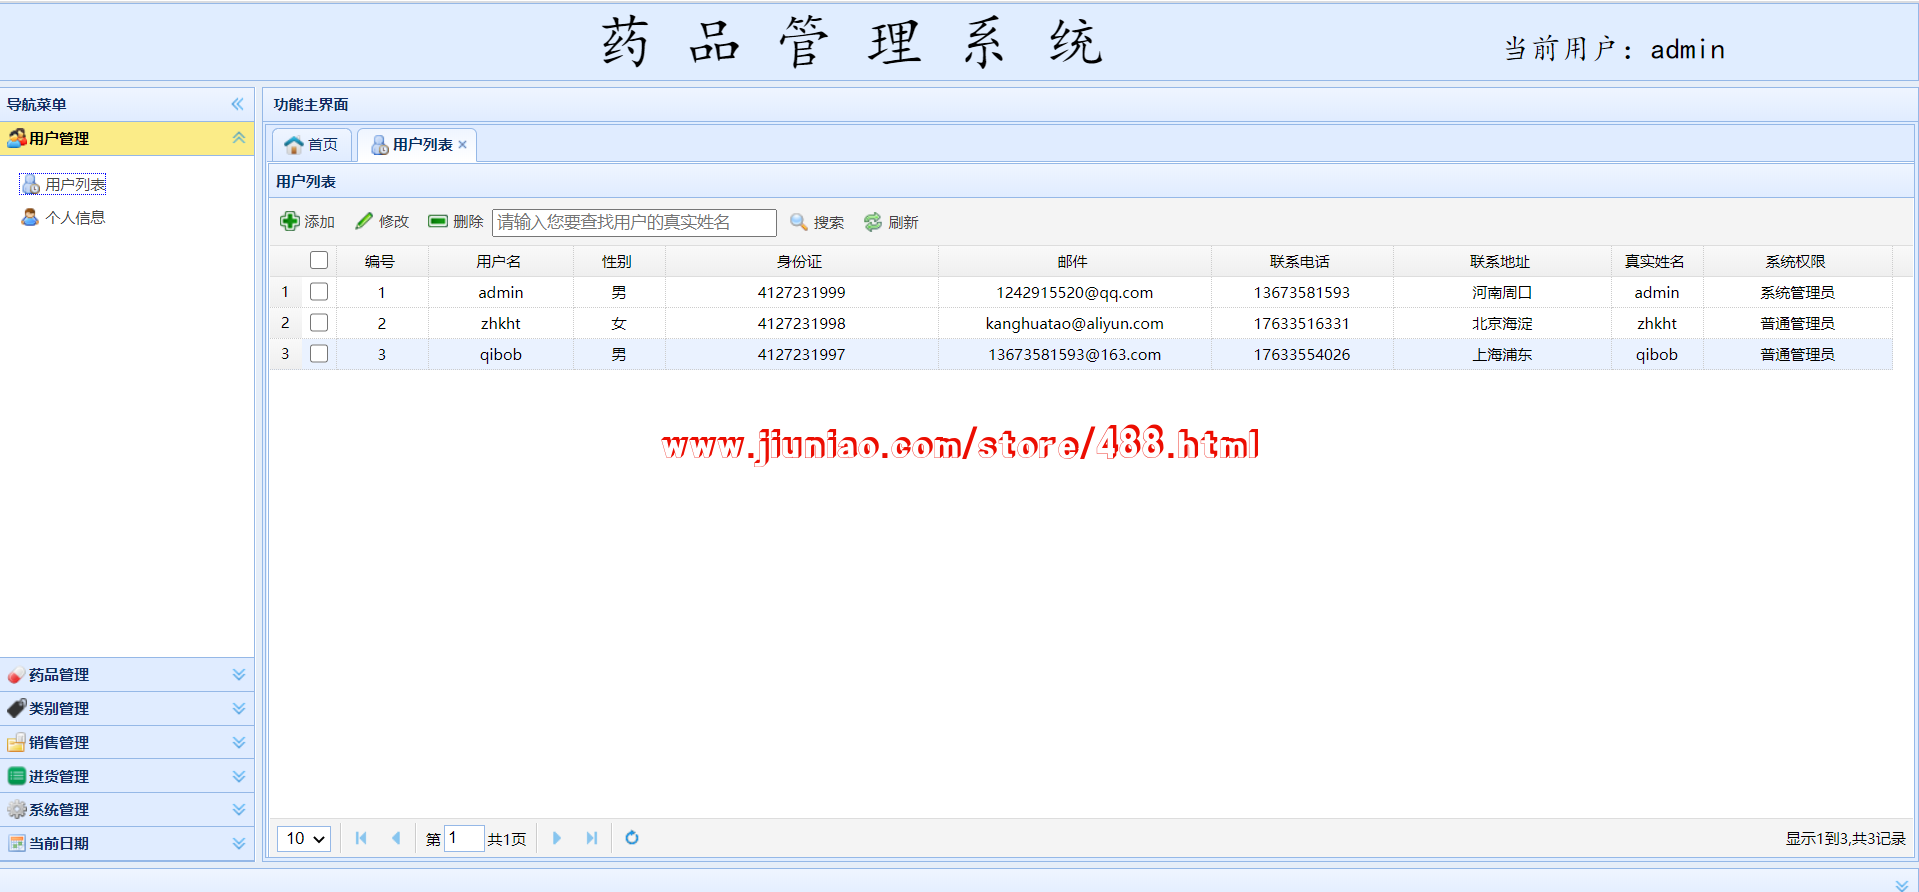Expand the 当前日期 accordion section
Viewport: 1919px width, 892px height.
click(x=239, y=843)
